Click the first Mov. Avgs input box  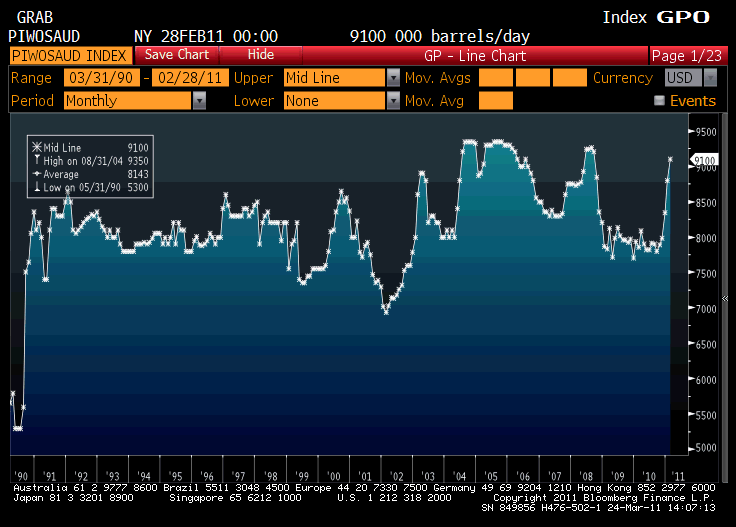pos(496,78)
